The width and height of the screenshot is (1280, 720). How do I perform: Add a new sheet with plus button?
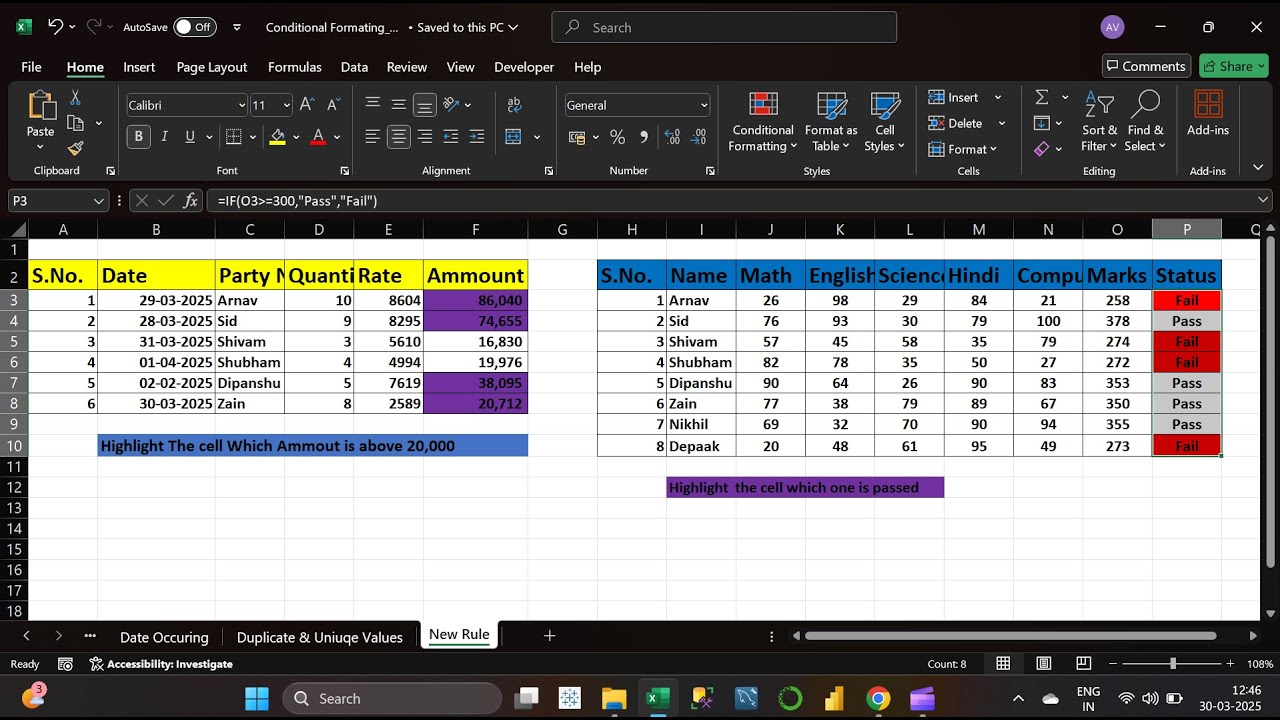[x=549, y=635]
